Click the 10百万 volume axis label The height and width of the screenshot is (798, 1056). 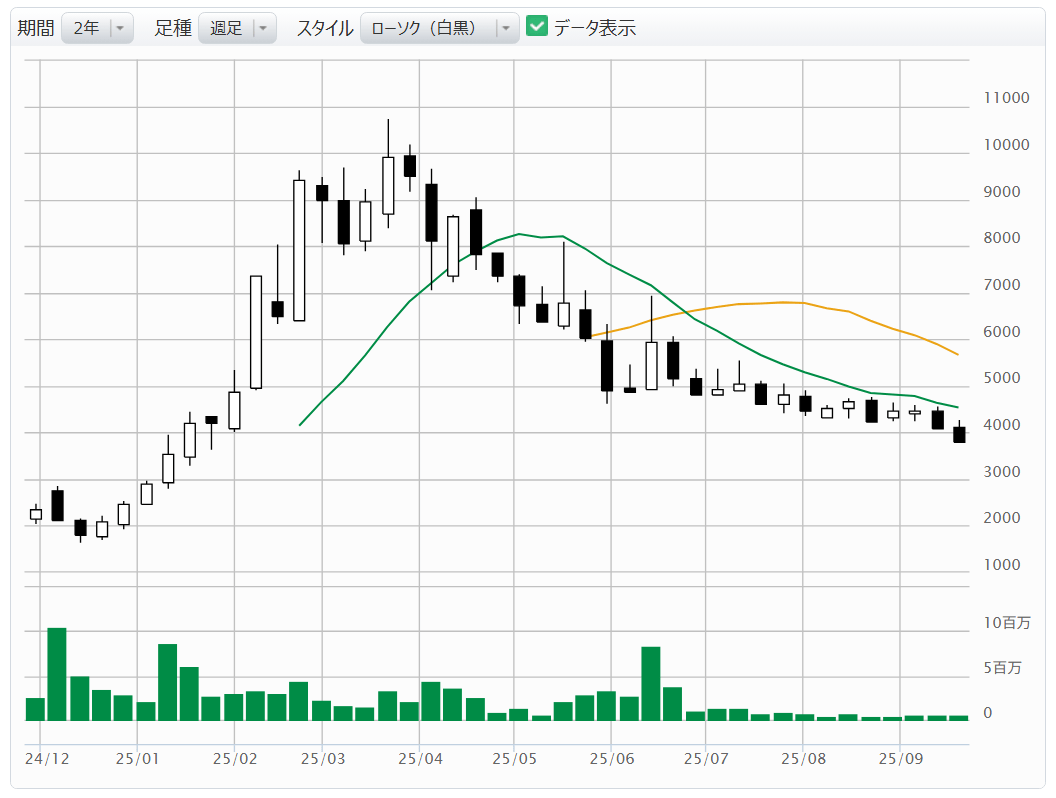[x=1006, y=623]
